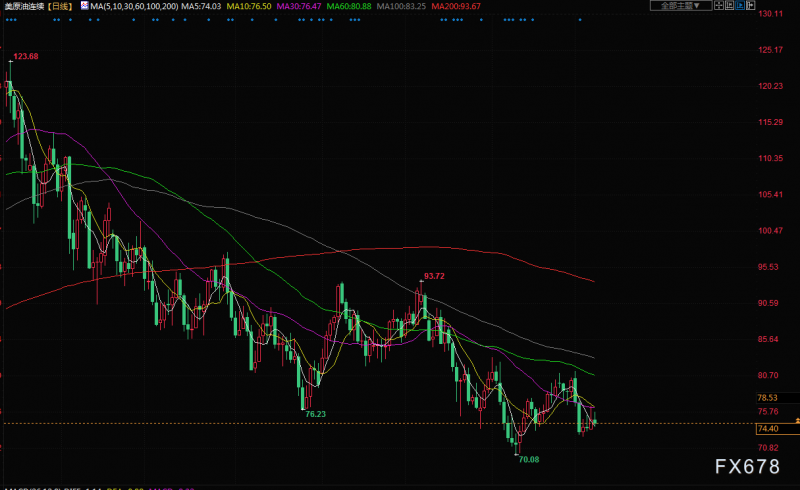This screenshot has width=800, height=490.
Task: Click the second chart layout icon
Action: [x=730, y=6]
